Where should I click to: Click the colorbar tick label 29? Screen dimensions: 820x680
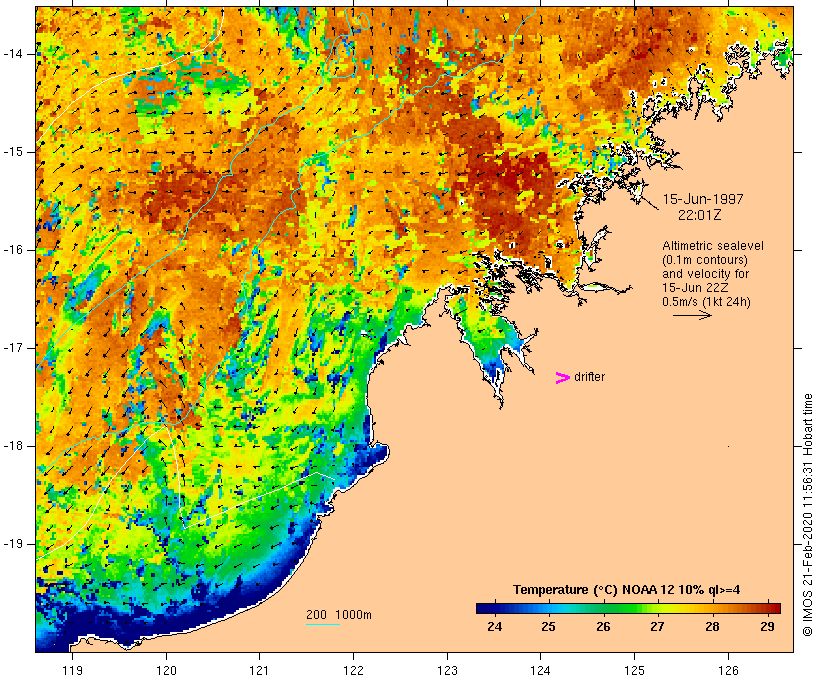click(767, 626)
